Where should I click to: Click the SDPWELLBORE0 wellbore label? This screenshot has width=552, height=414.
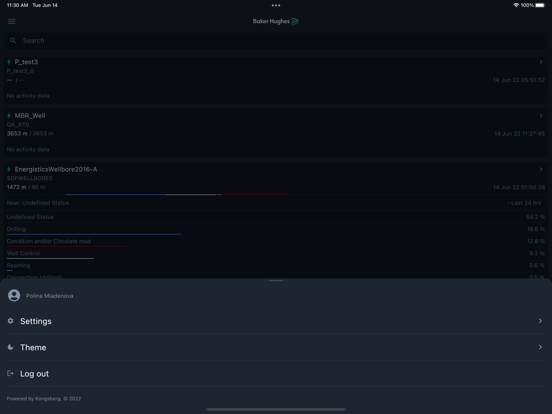click(30, 178)
